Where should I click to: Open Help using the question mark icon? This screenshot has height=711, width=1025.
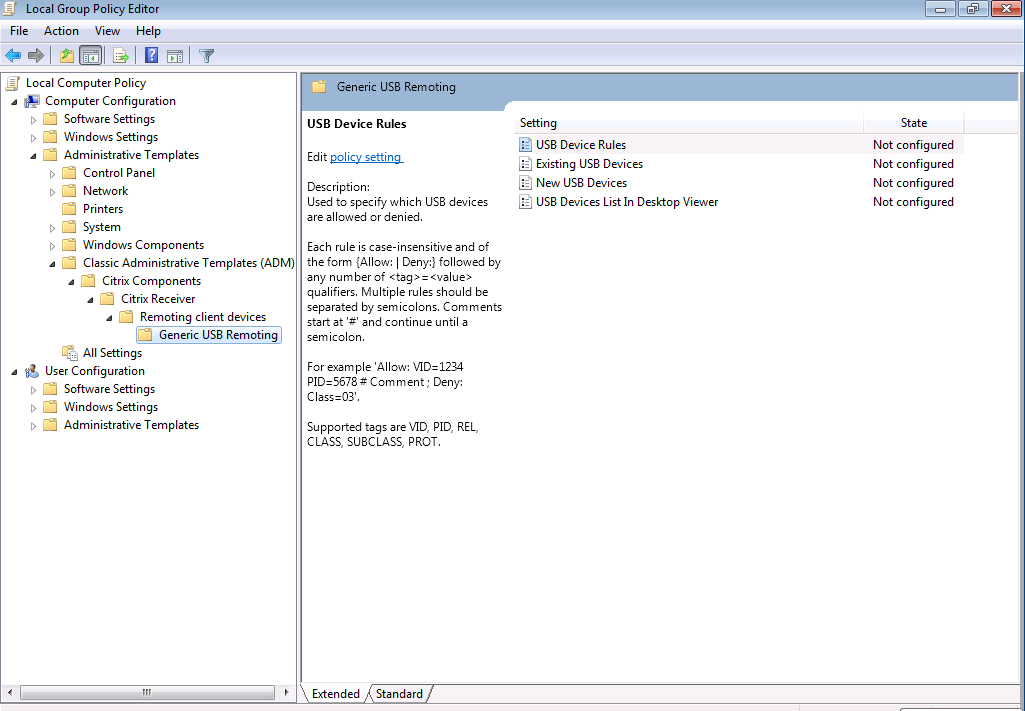coord(151,55)
